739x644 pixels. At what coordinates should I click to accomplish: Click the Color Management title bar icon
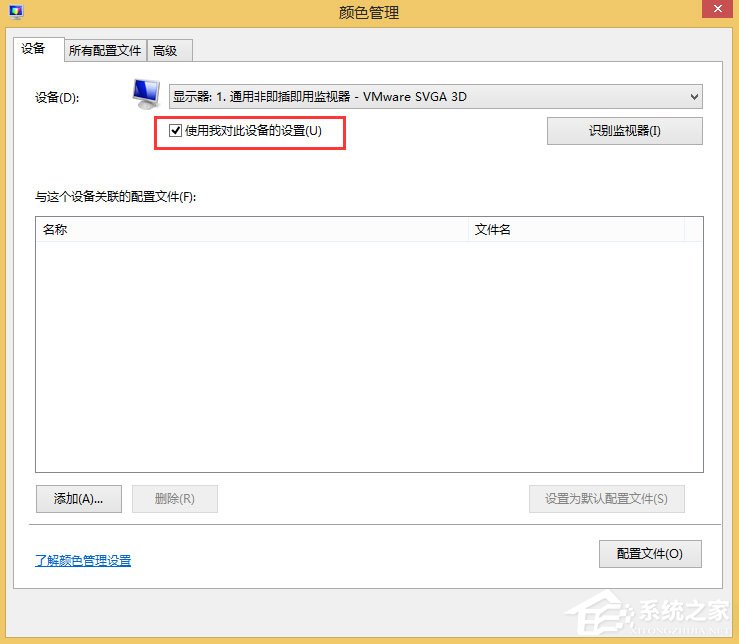click(x=15, y=12)
